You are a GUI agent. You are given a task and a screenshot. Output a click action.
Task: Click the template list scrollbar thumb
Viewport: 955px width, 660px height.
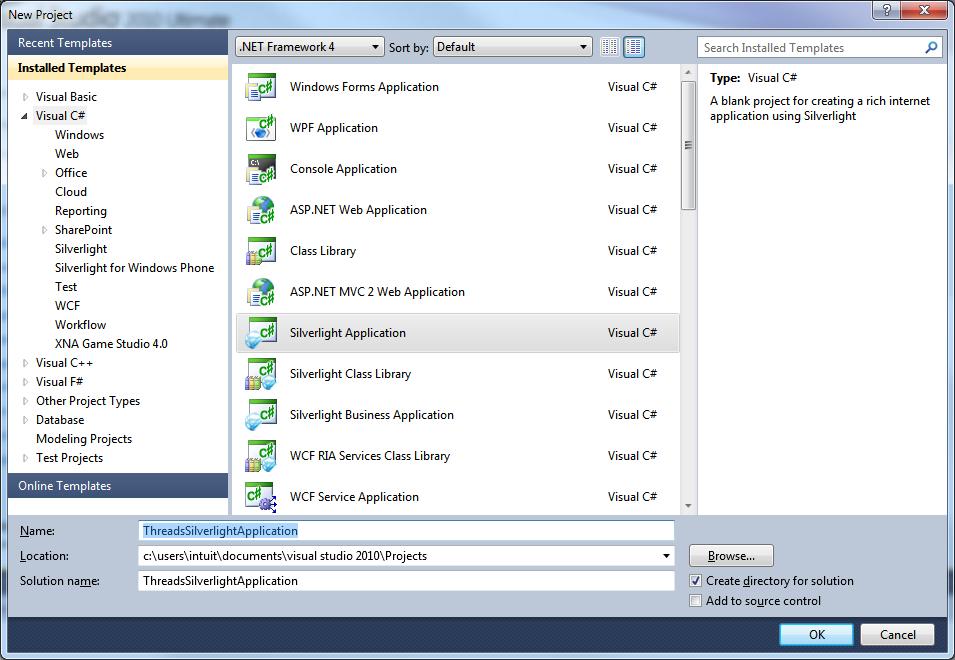[x=688, y=146]
